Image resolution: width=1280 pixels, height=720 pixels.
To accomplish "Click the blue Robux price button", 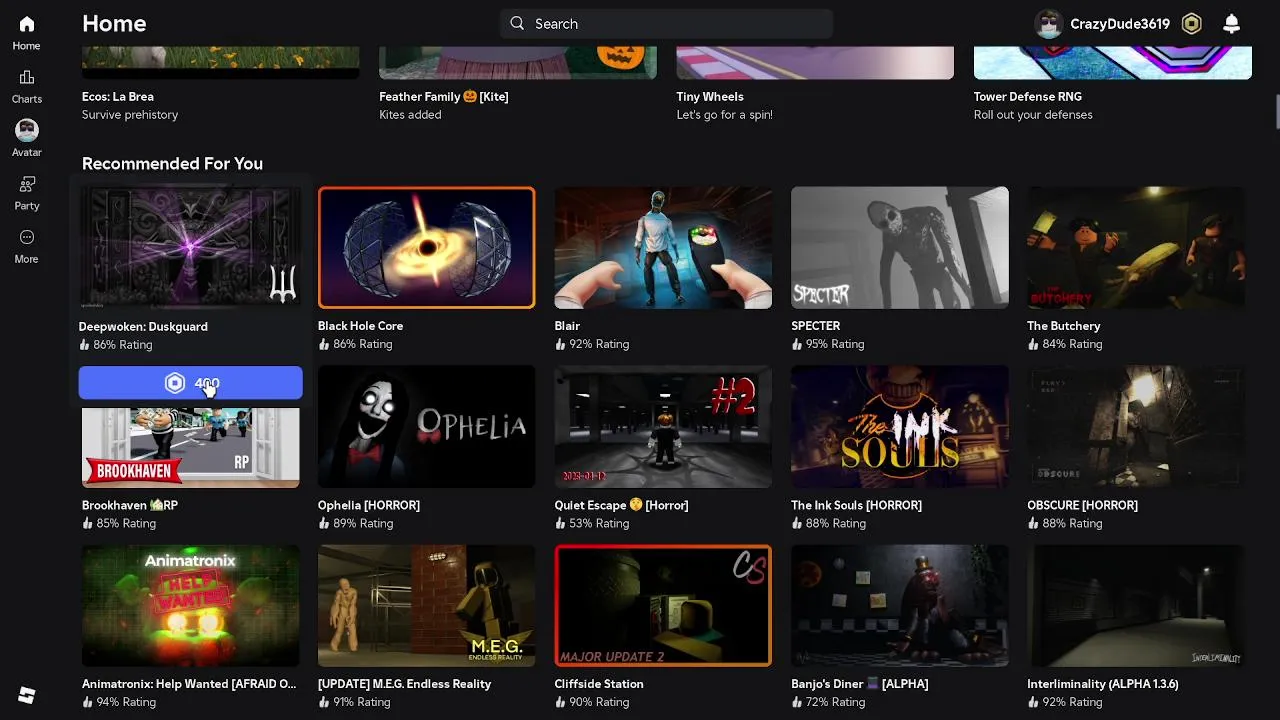I will tap(190, 383).
